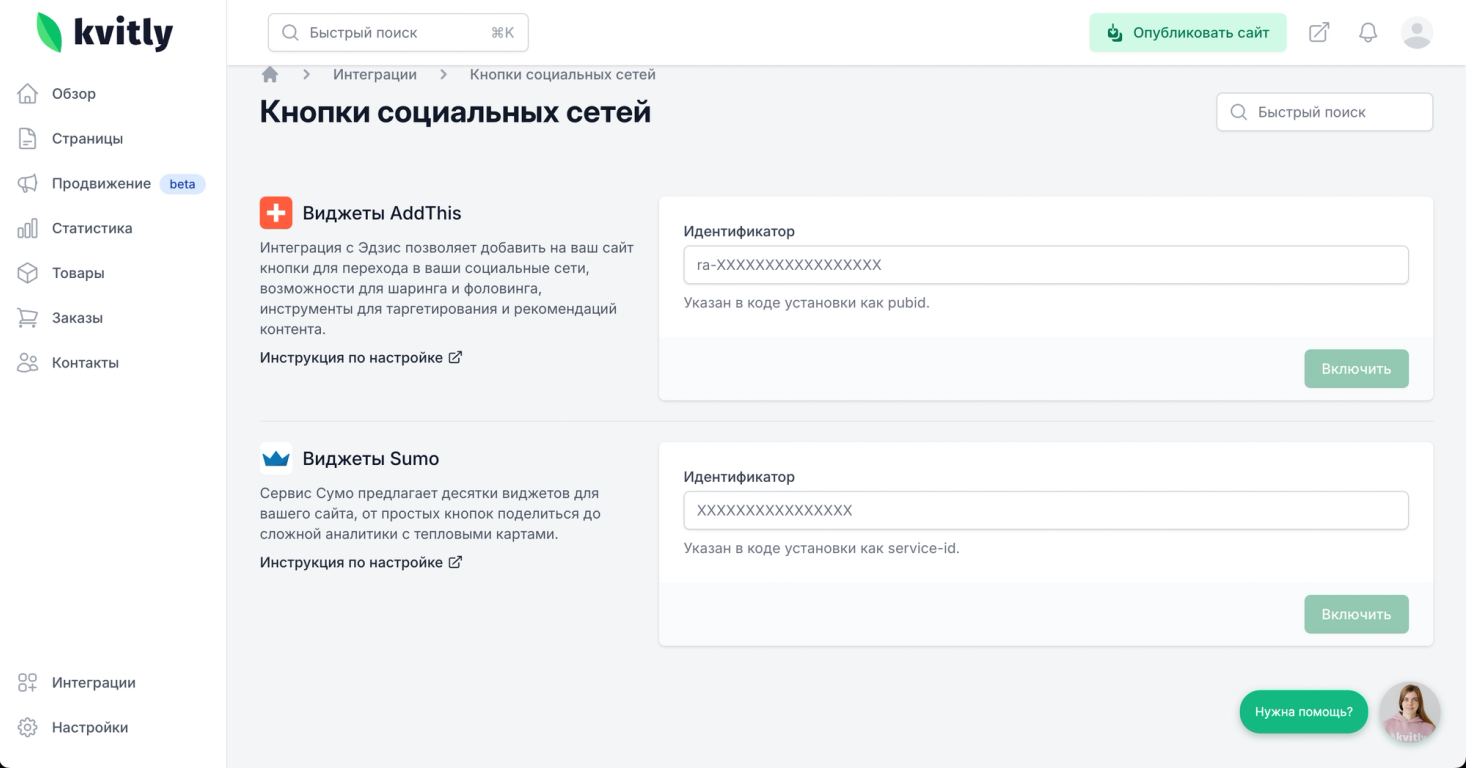Open Заказы in sidebar

point(77,318)
